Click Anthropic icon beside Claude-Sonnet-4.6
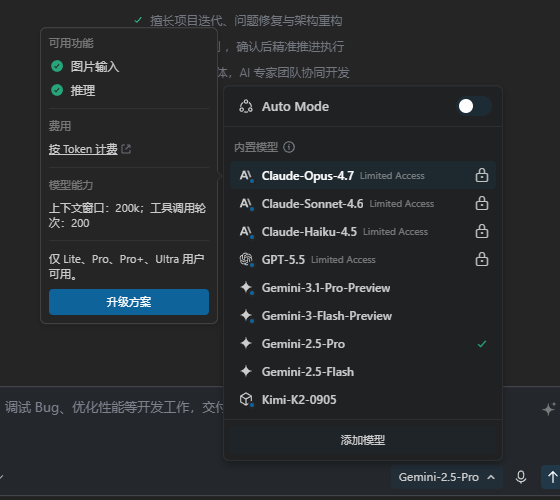This screenshot has width=560, height=500. tap(246, 204)
